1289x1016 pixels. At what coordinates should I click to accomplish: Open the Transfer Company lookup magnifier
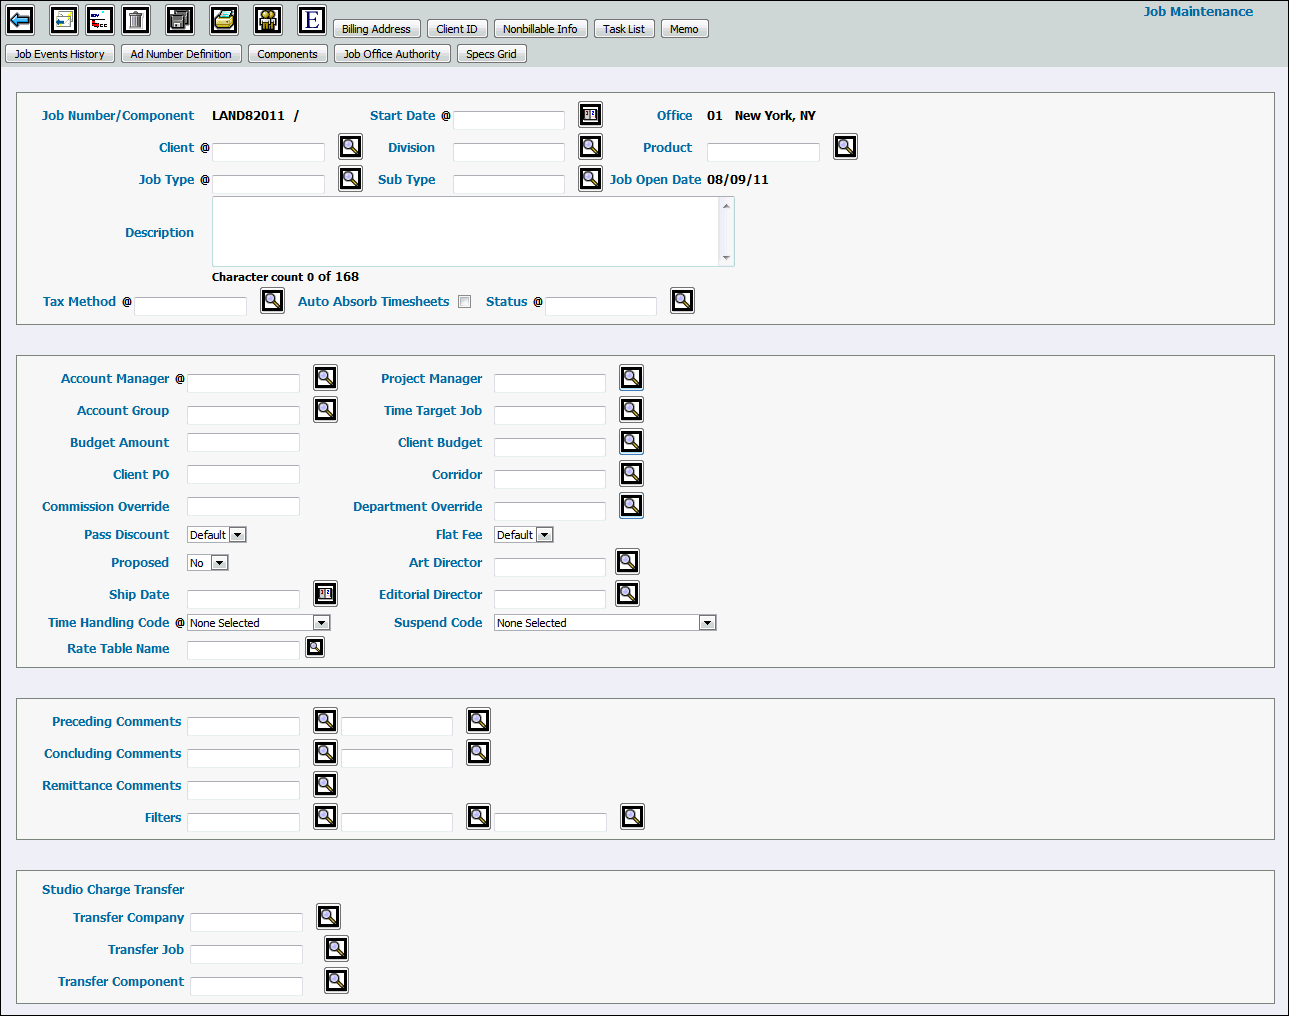click(x=328, y=916)
